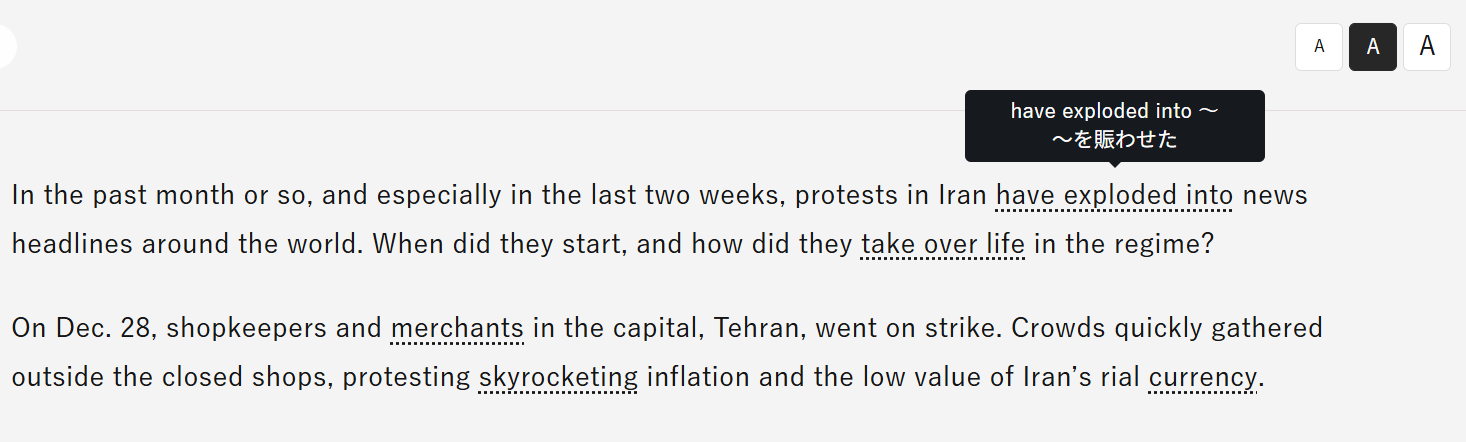Click the Japanese translation "～を賑わせた" in tooltip
The image size is (1466, 442).
click(1114, 140)
